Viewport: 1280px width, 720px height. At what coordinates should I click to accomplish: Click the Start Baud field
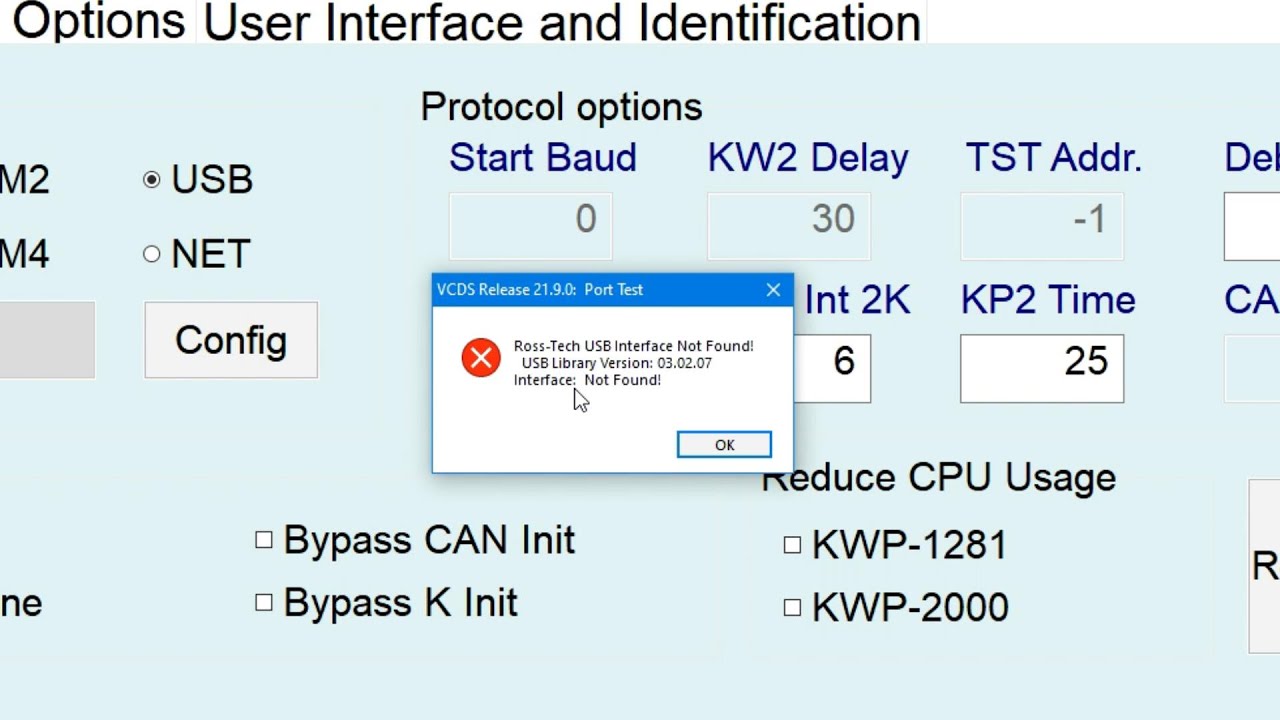pos(530,225)
